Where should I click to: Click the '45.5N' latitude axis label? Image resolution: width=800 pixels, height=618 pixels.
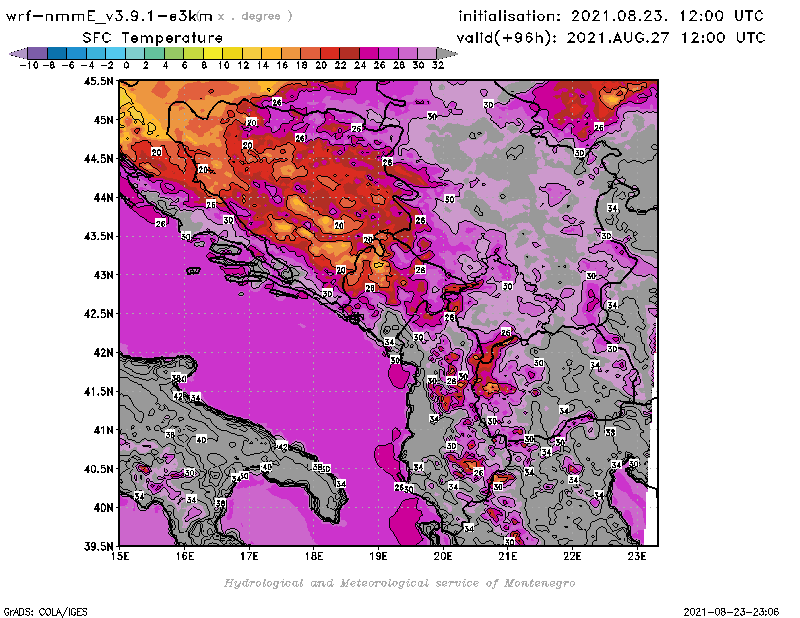click(98, 81)
